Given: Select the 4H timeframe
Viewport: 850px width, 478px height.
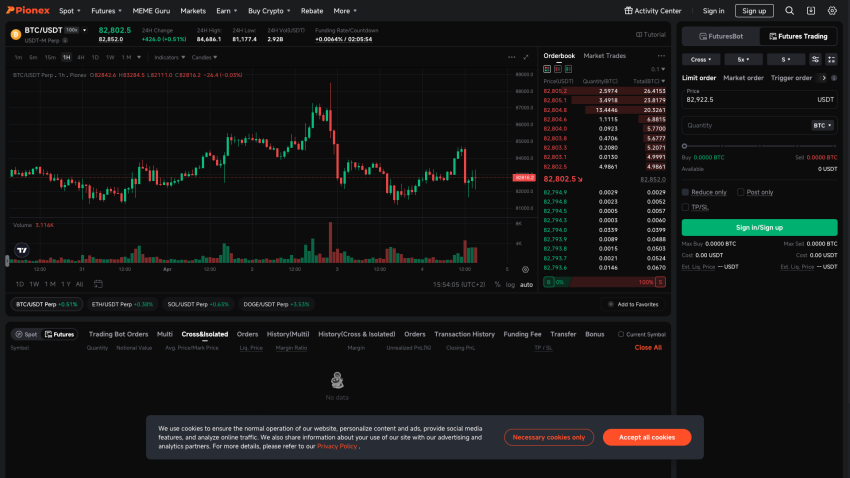Looking at the screenshot, I should coord(80,57).
